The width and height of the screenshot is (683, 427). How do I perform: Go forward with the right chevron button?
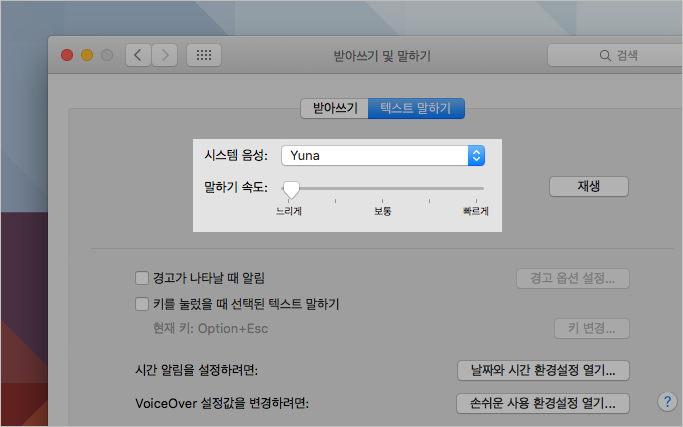tap(165, 55)
